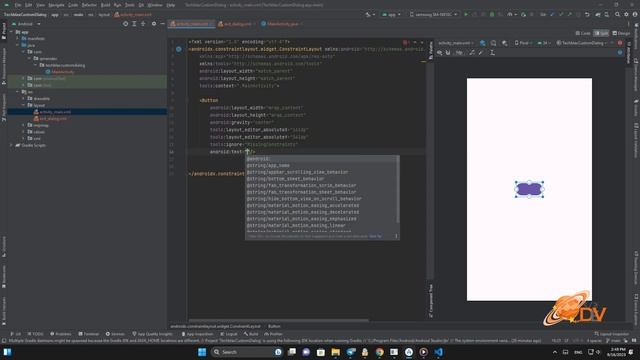Viewport: 640px width, 360px height.
Task: Choose @string/app_name from the completion popup
Action: (268, 165)
